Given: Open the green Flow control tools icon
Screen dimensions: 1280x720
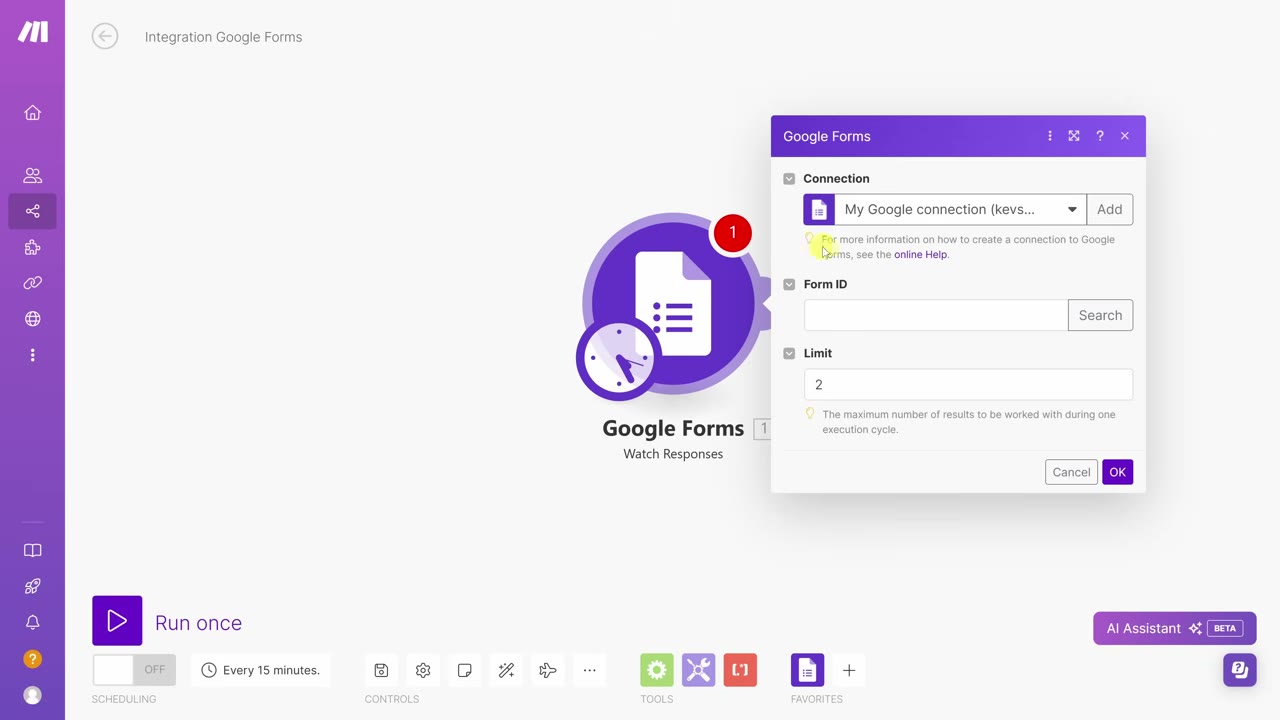Looking at the screenshot, I should [657, 670].
